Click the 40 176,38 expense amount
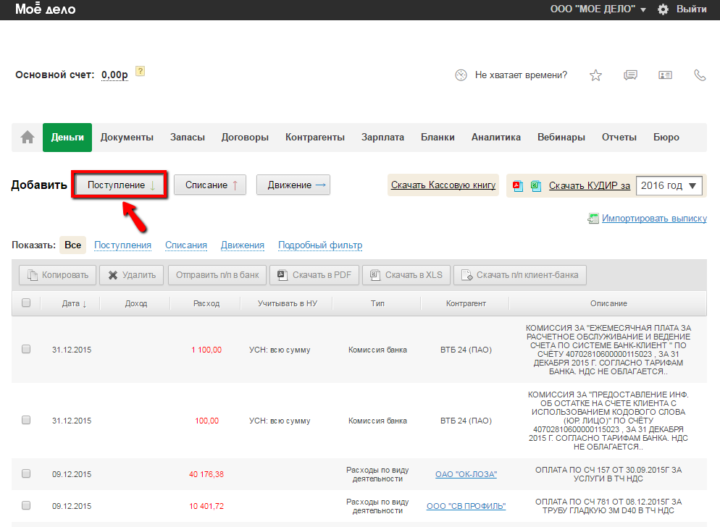This screenshot has width=720, height=527. click(x=206, y=474)
